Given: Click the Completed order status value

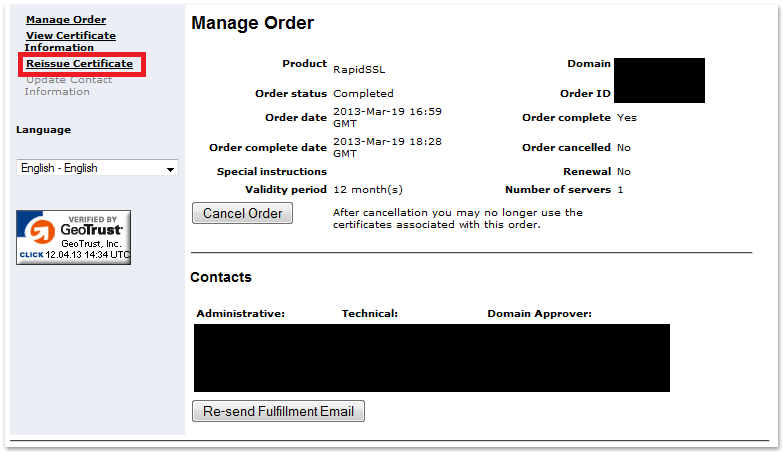Looking at the screenshot, I should 363,94.
